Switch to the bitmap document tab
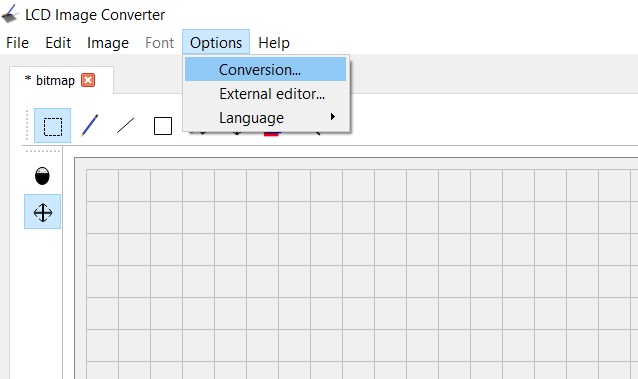638x379 pixels. pyautogui.click(x=61, y=80)
